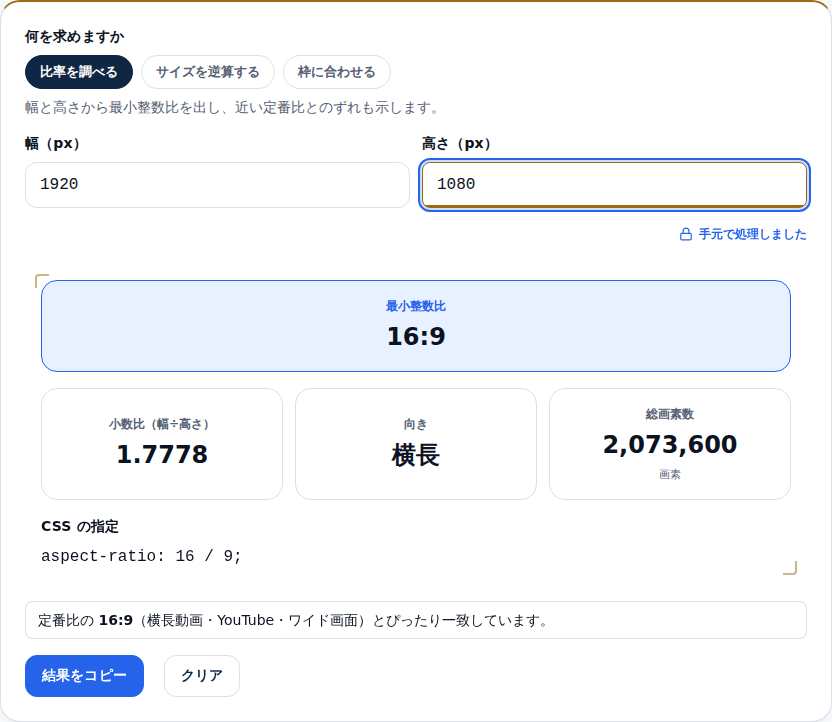Click the 定番比の 16:9 match message
832x722 pixels.
(415, 620)
